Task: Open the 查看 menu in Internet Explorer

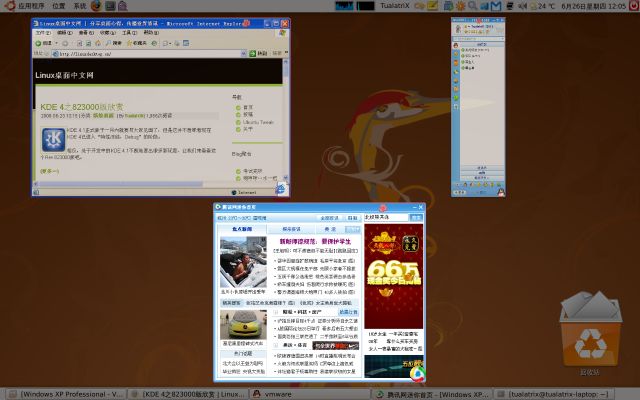Action: 86,33
